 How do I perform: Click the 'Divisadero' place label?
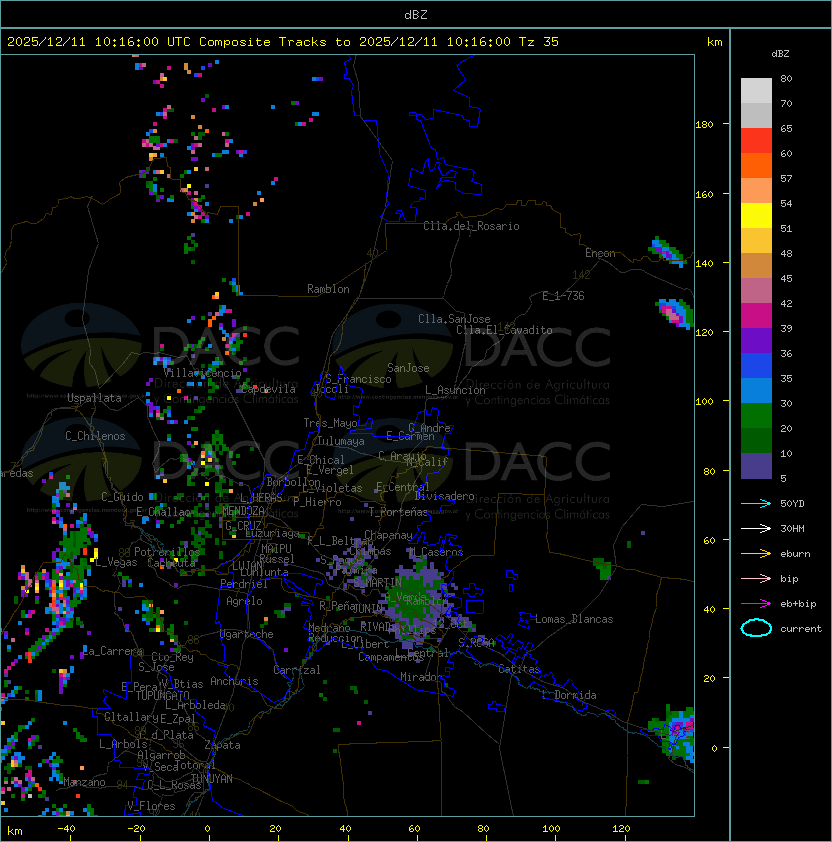click(445, 496)
